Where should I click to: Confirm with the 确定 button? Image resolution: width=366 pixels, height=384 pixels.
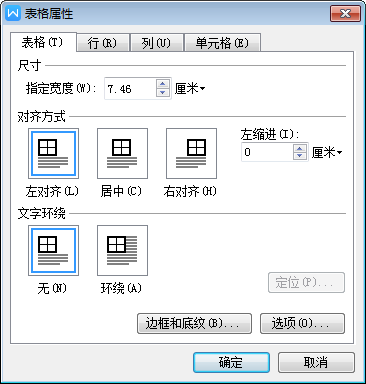[231, 362]
